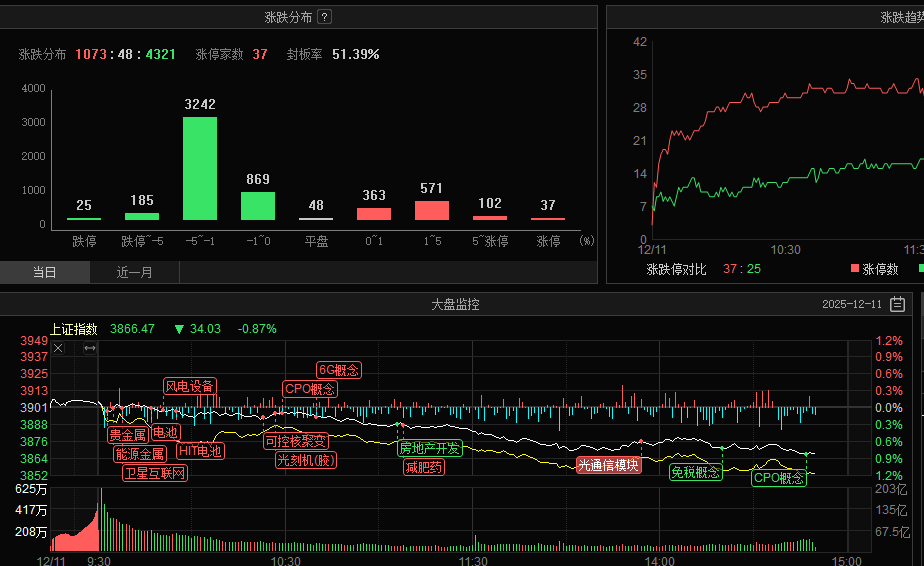
Task: Click the green down triangle by index change
Action: point(179,329)
